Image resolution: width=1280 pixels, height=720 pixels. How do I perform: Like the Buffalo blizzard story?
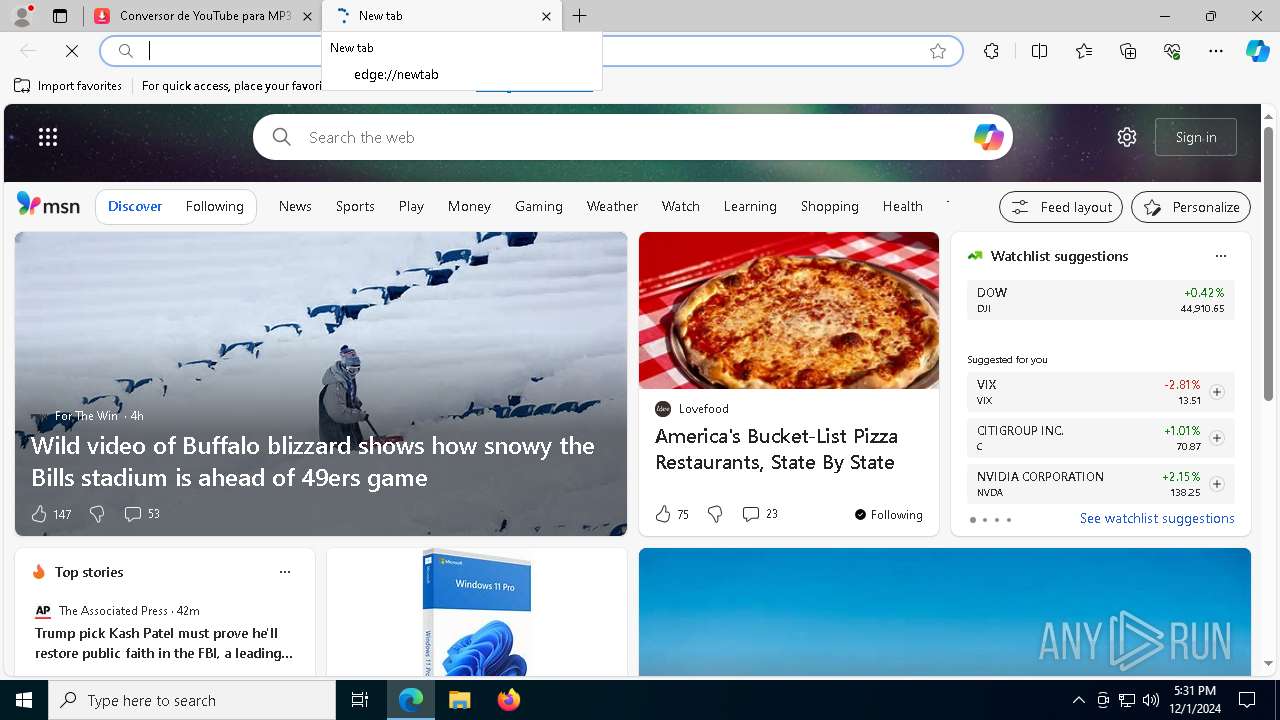pos(39,514)
